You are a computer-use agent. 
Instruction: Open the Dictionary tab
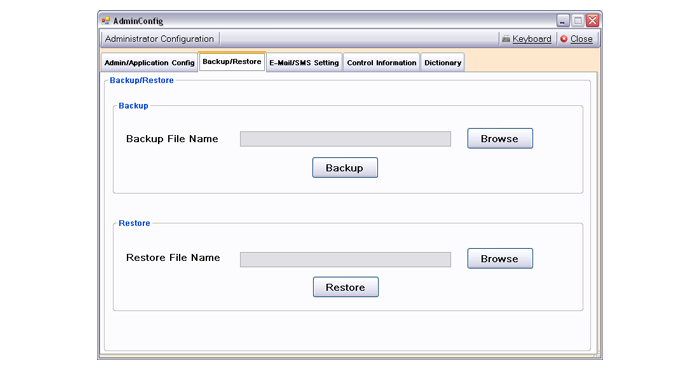pos(442,63)
